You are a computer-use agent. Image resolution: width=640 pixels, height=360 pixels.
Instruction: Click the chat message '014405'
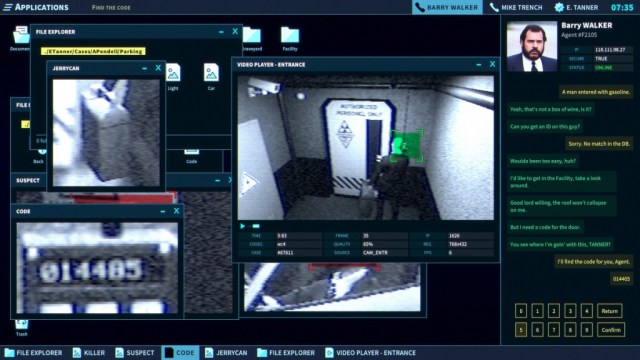tap(621, 279)
